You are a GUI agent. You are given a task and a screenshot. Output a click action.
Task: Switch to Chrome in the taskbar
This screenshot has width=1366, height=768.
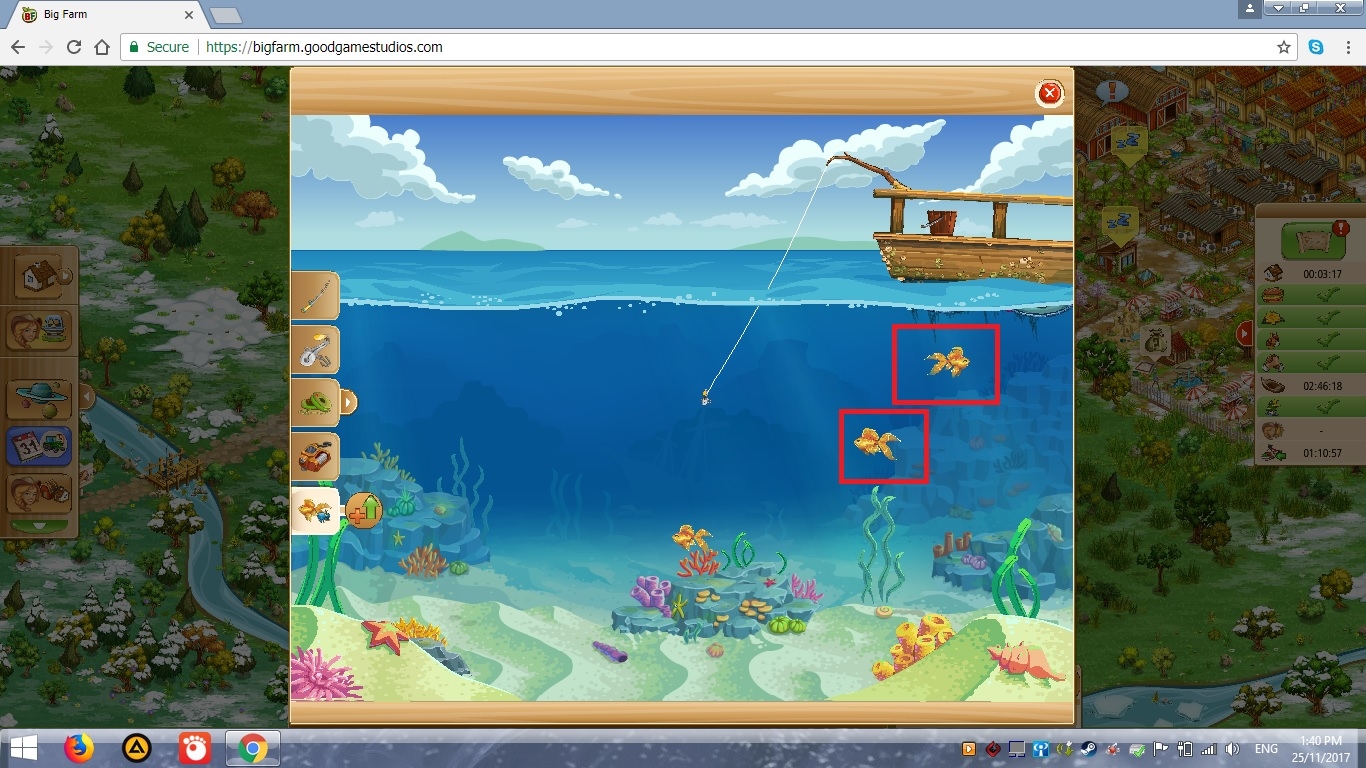[252, 748]
